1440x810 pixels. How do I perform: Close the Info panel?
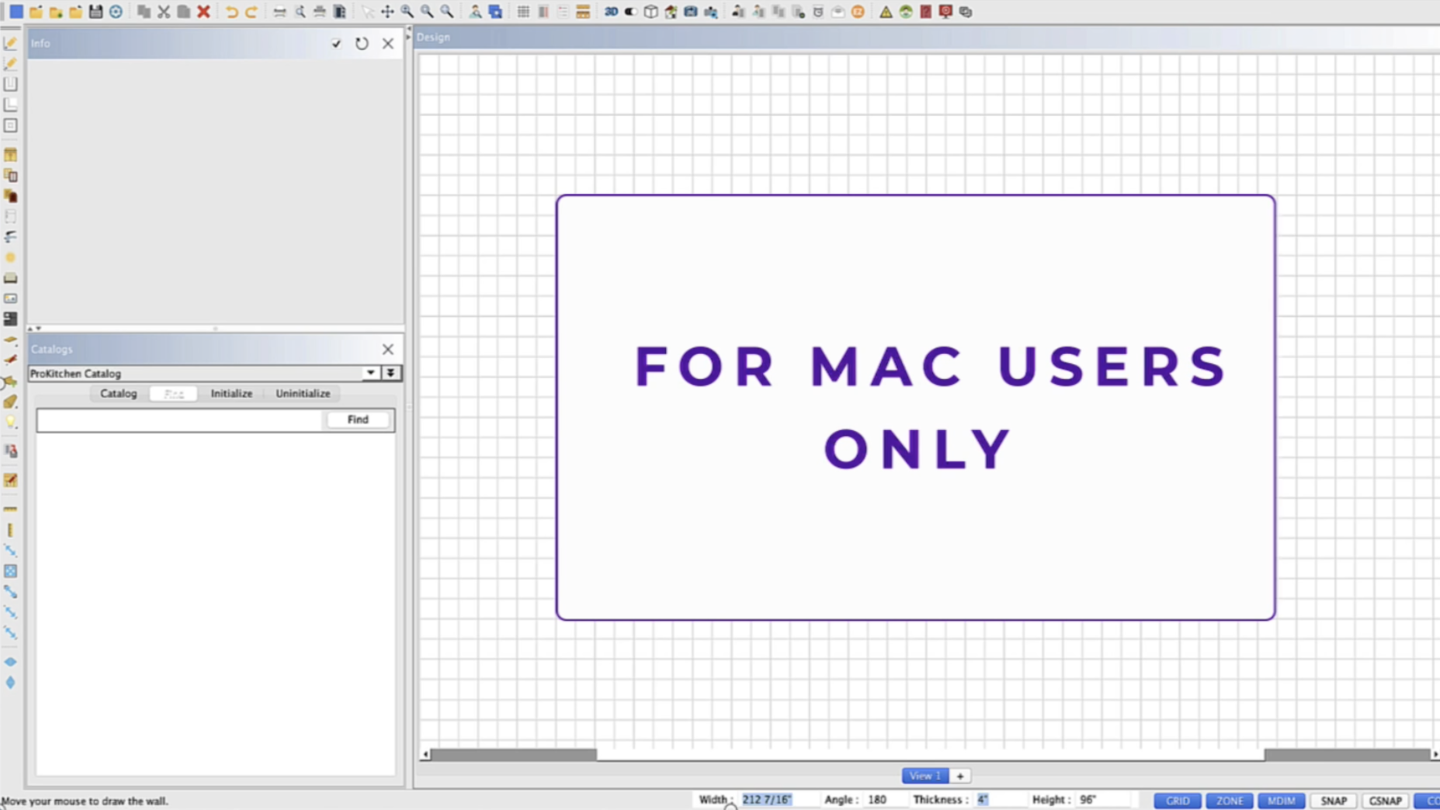click(388, 44)
